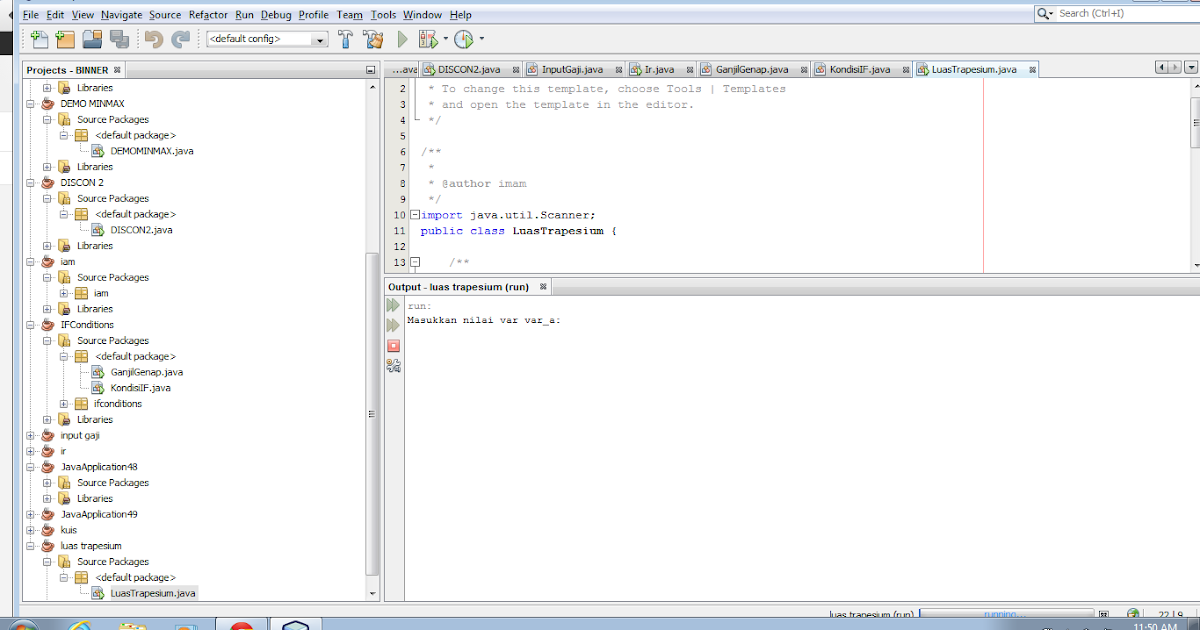1200x630 pixels.
Task: Expand the ir project node
Action: coord(32,451)
